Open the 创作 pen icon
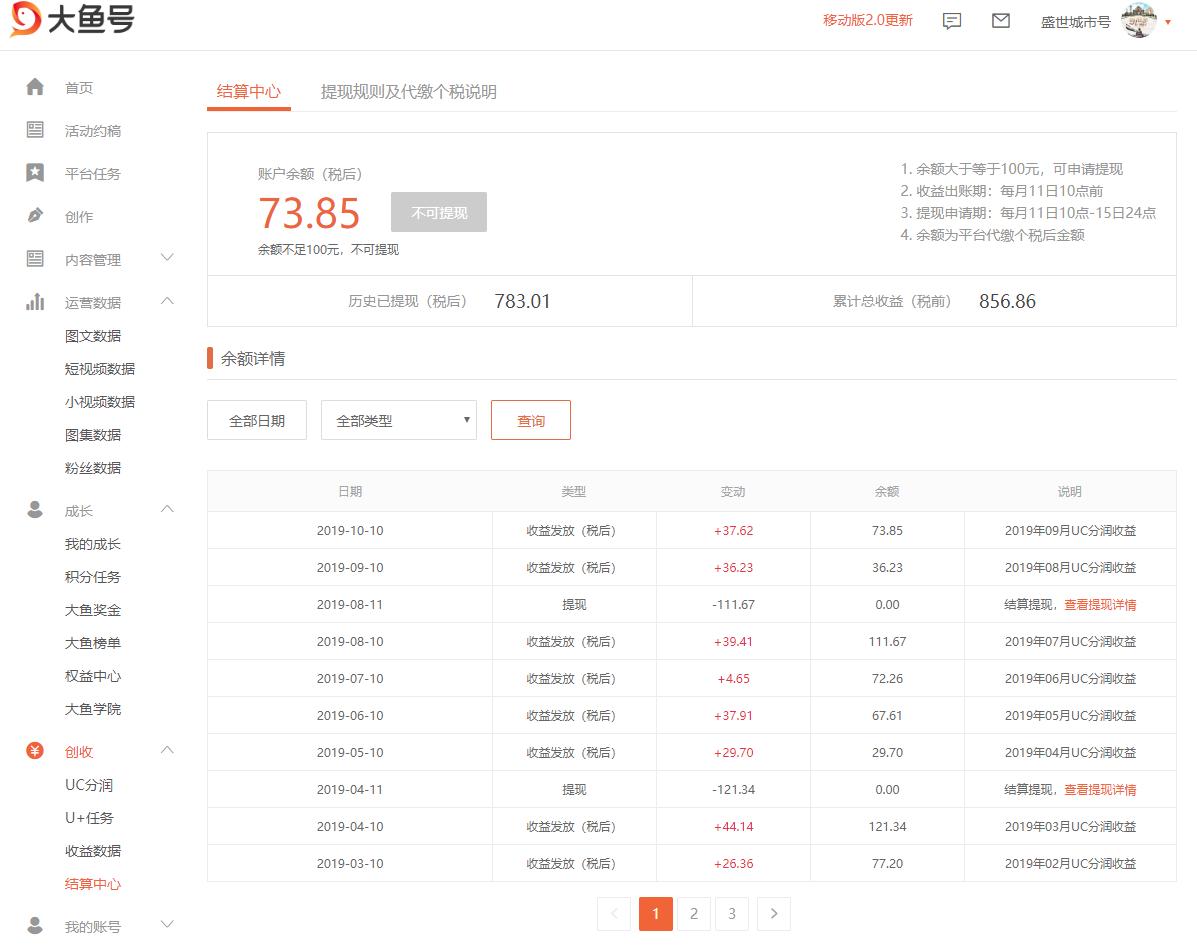1197x945 pixels. pos(35,216)
